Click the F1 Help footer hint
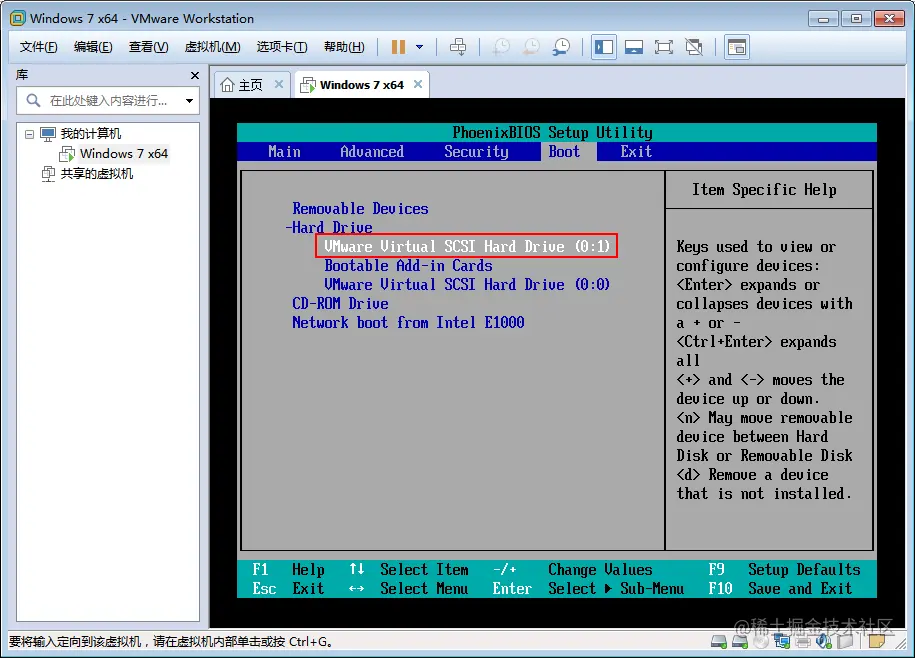The image size is (915, 658). click(x=288, y=569)
